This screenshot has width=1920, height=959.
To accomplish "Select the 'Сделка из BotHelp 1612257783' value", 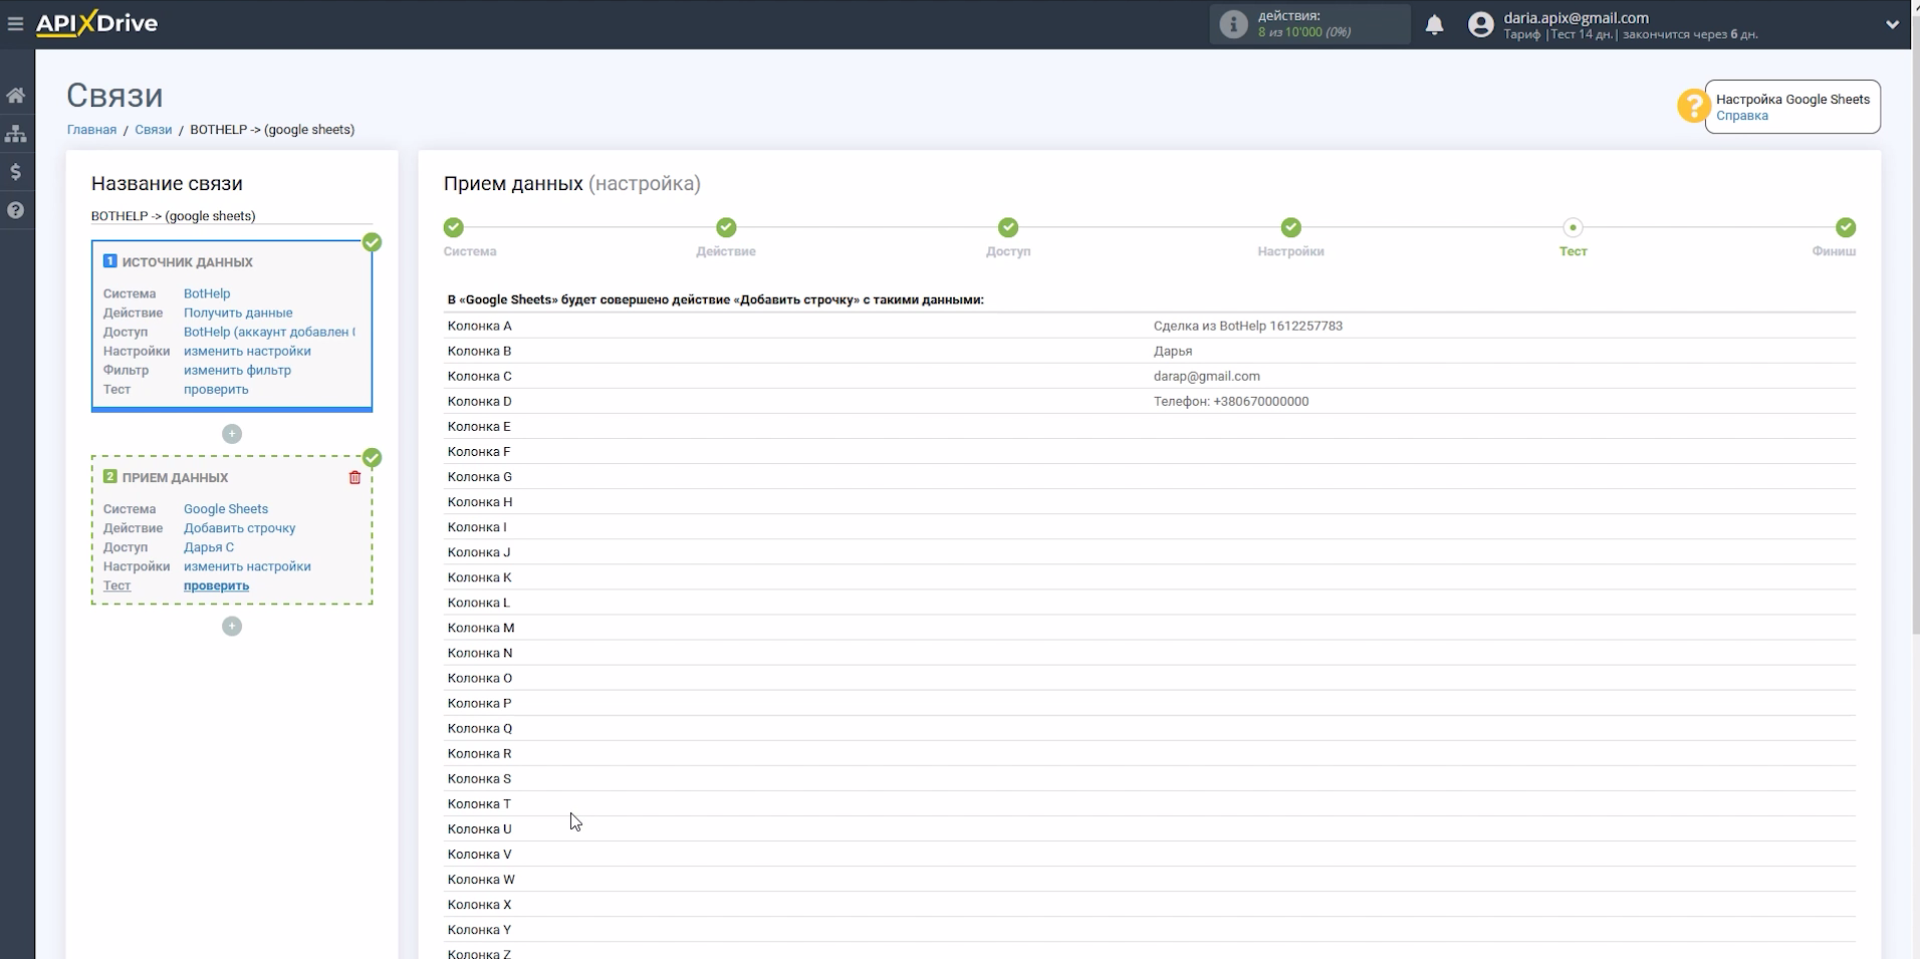I will click(x=1247, y=326).
